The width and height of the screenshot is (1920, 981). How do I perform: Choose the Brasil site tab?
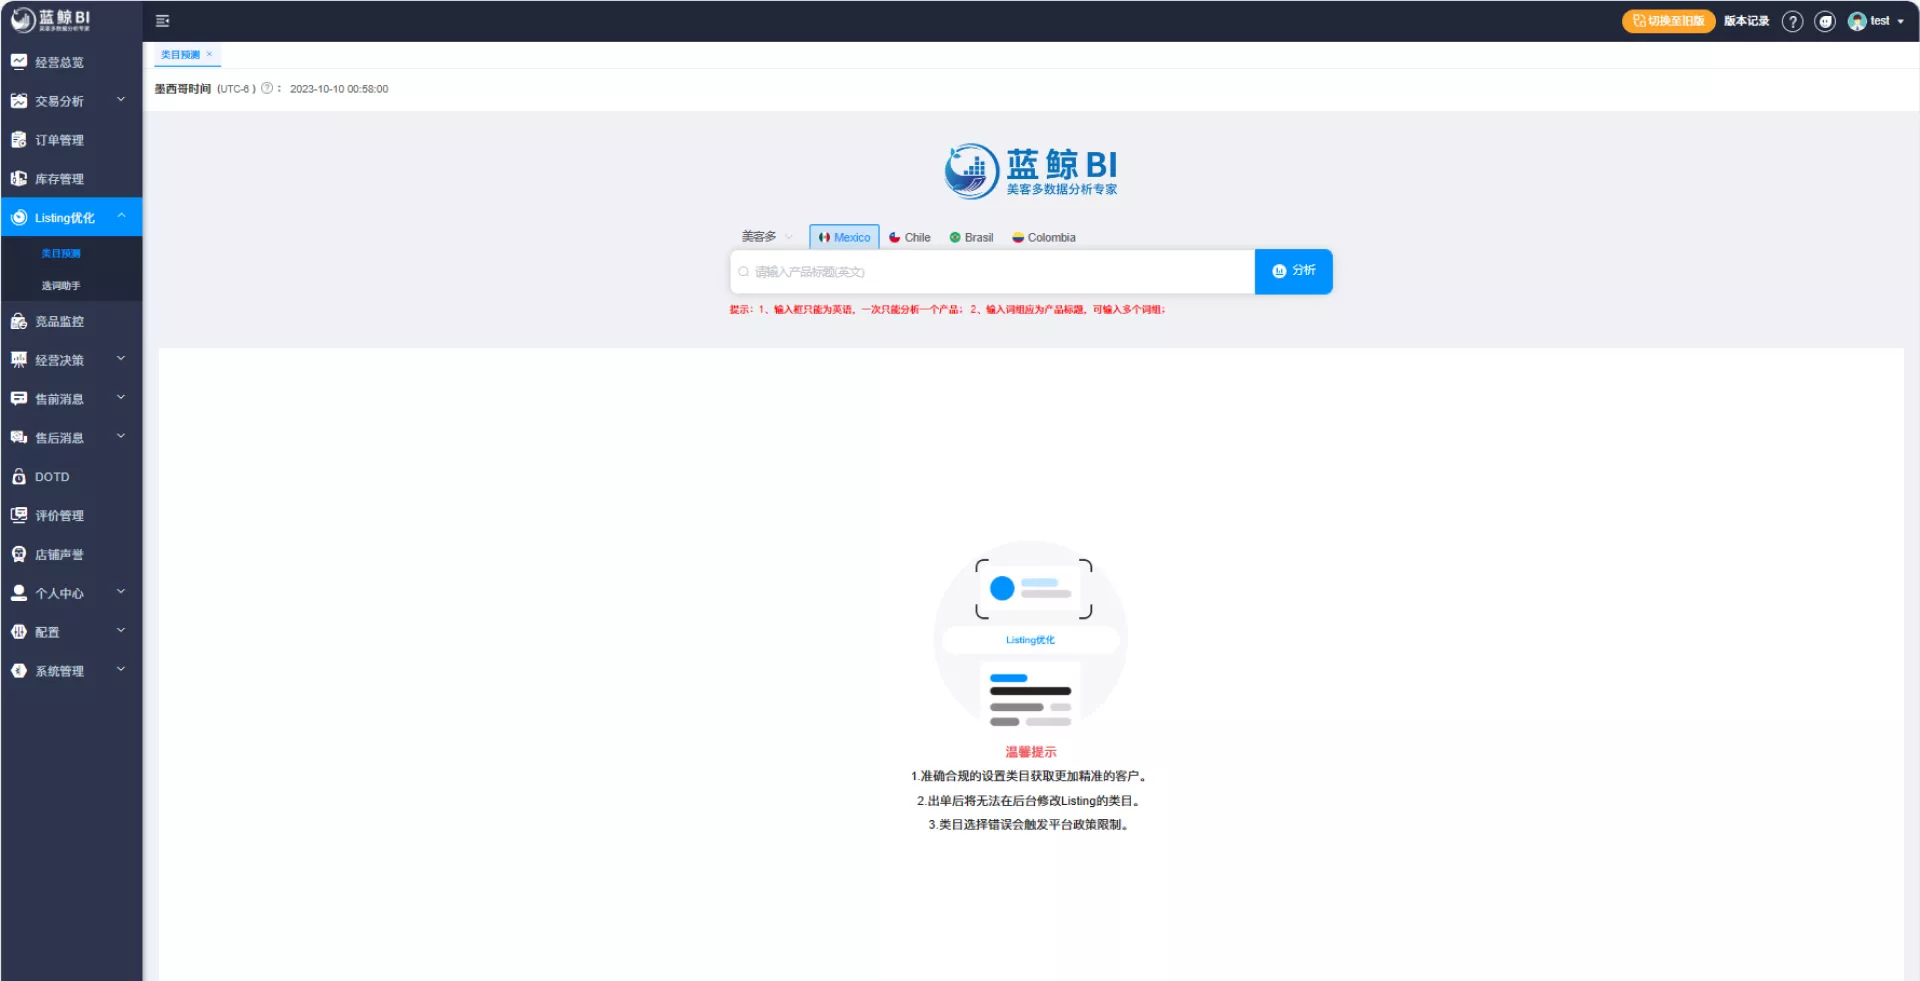(971, 238)
